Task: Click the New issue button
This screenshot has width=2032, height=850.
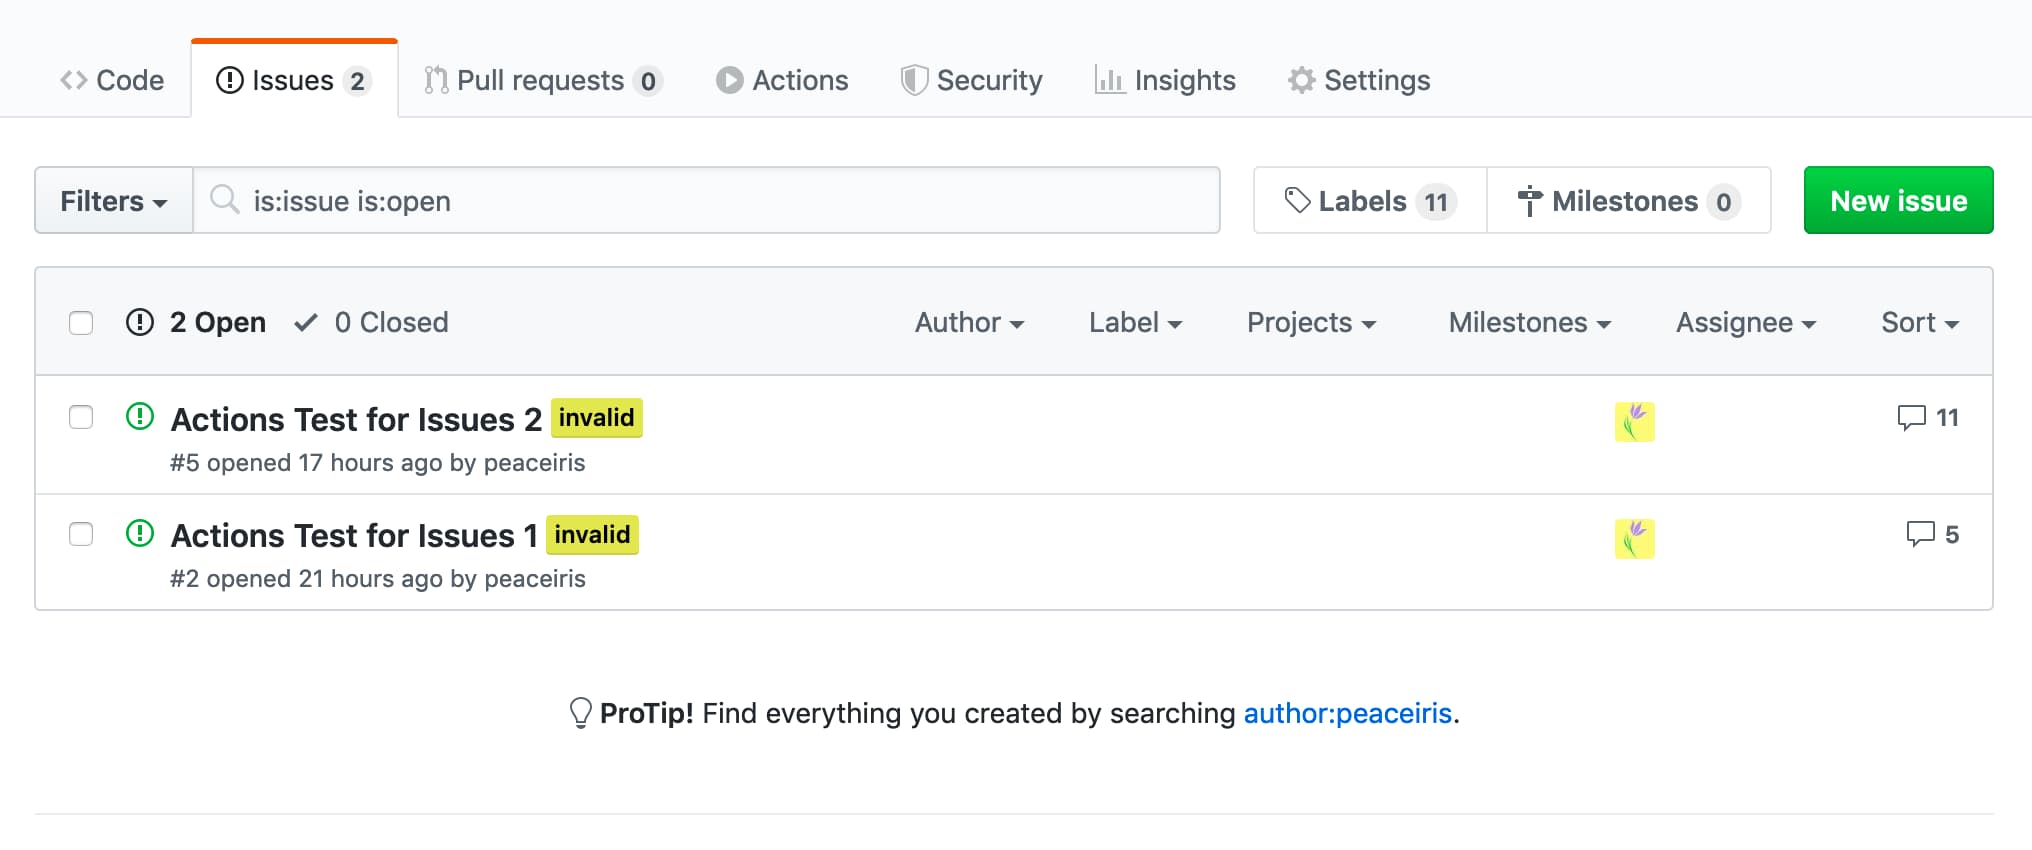Action: [x=1897, y=200]
